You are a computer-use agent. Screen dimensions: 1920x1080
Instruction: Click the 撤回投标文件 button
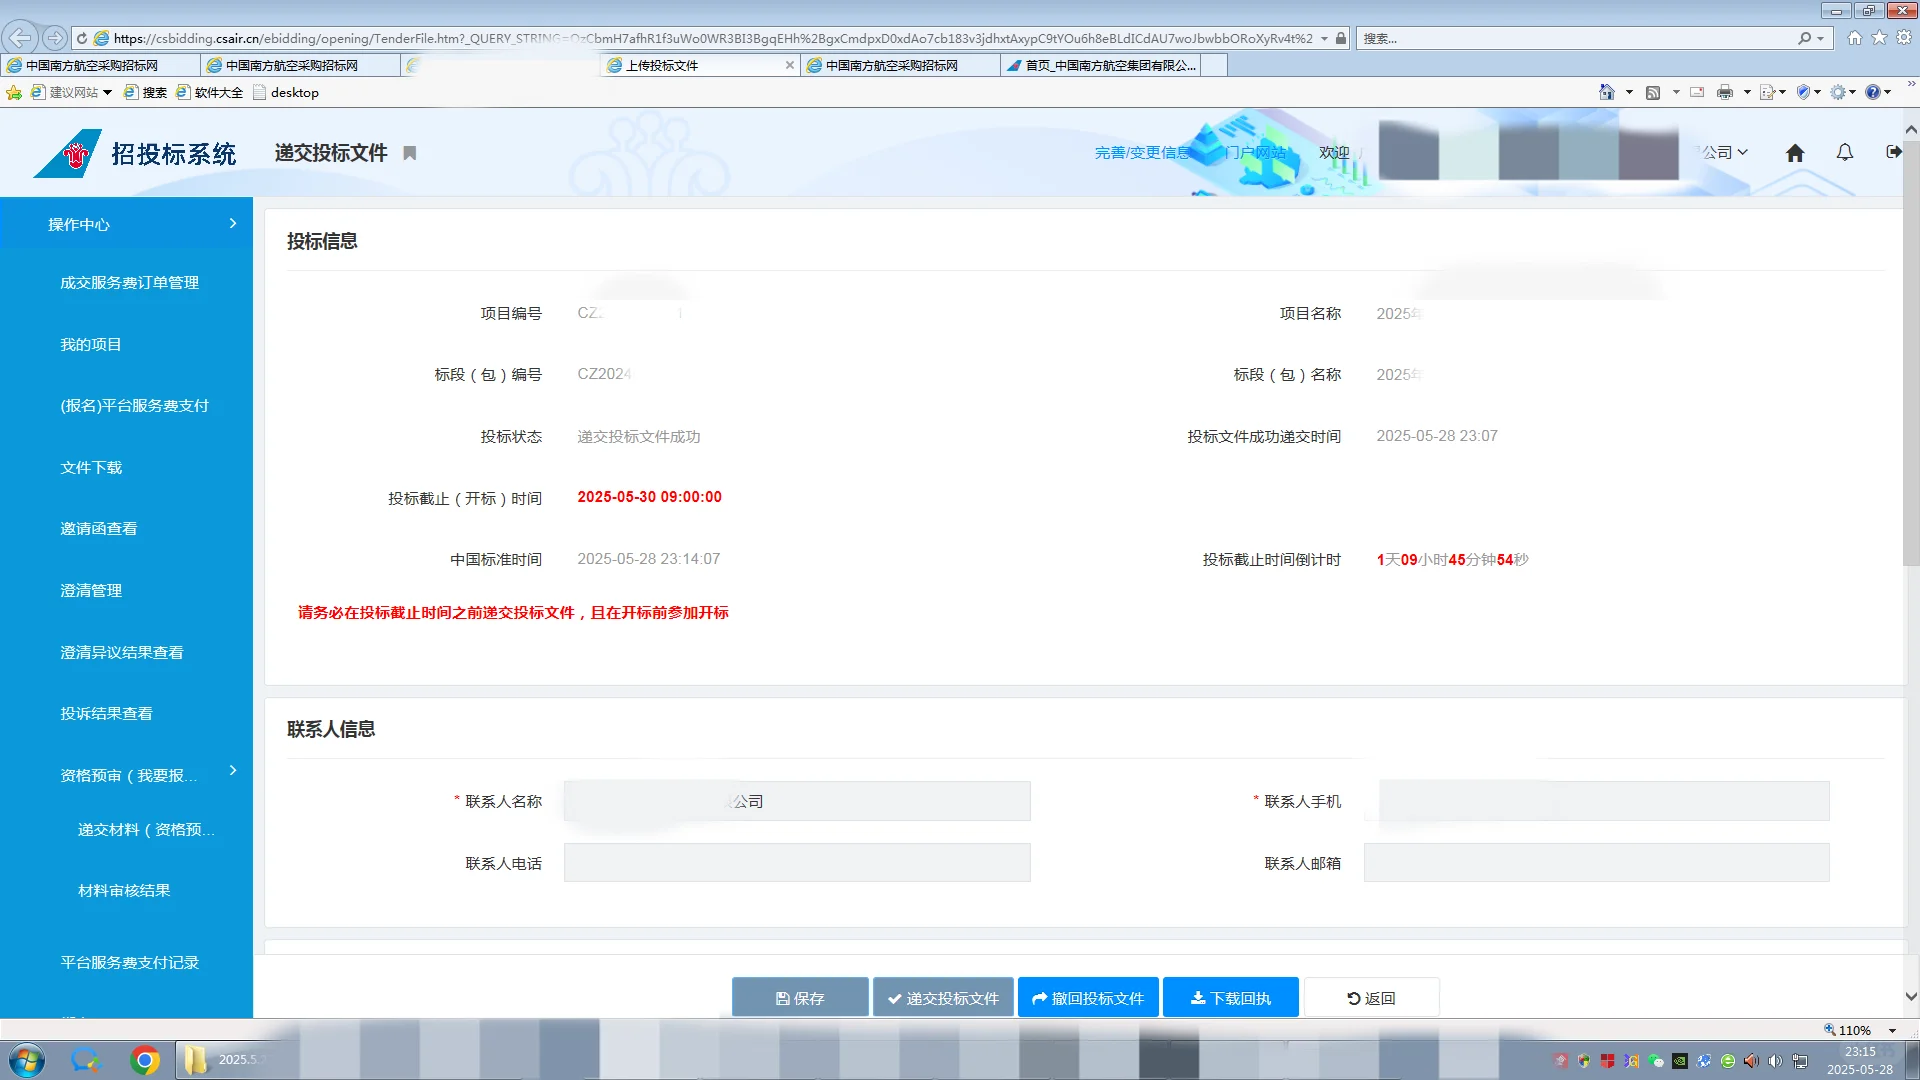pos(1088,998)
